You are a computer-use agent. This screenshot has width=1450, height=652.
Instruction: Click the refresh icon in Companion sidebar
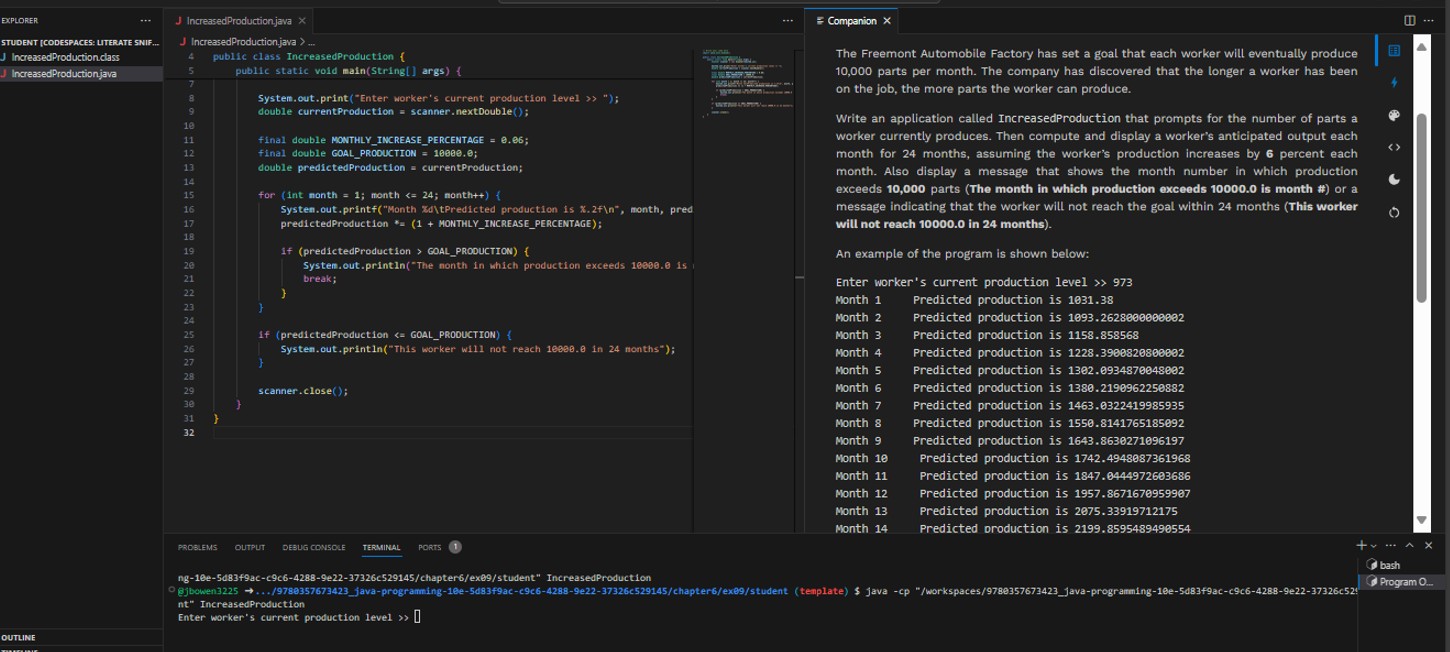click(x=1394, y=212)
